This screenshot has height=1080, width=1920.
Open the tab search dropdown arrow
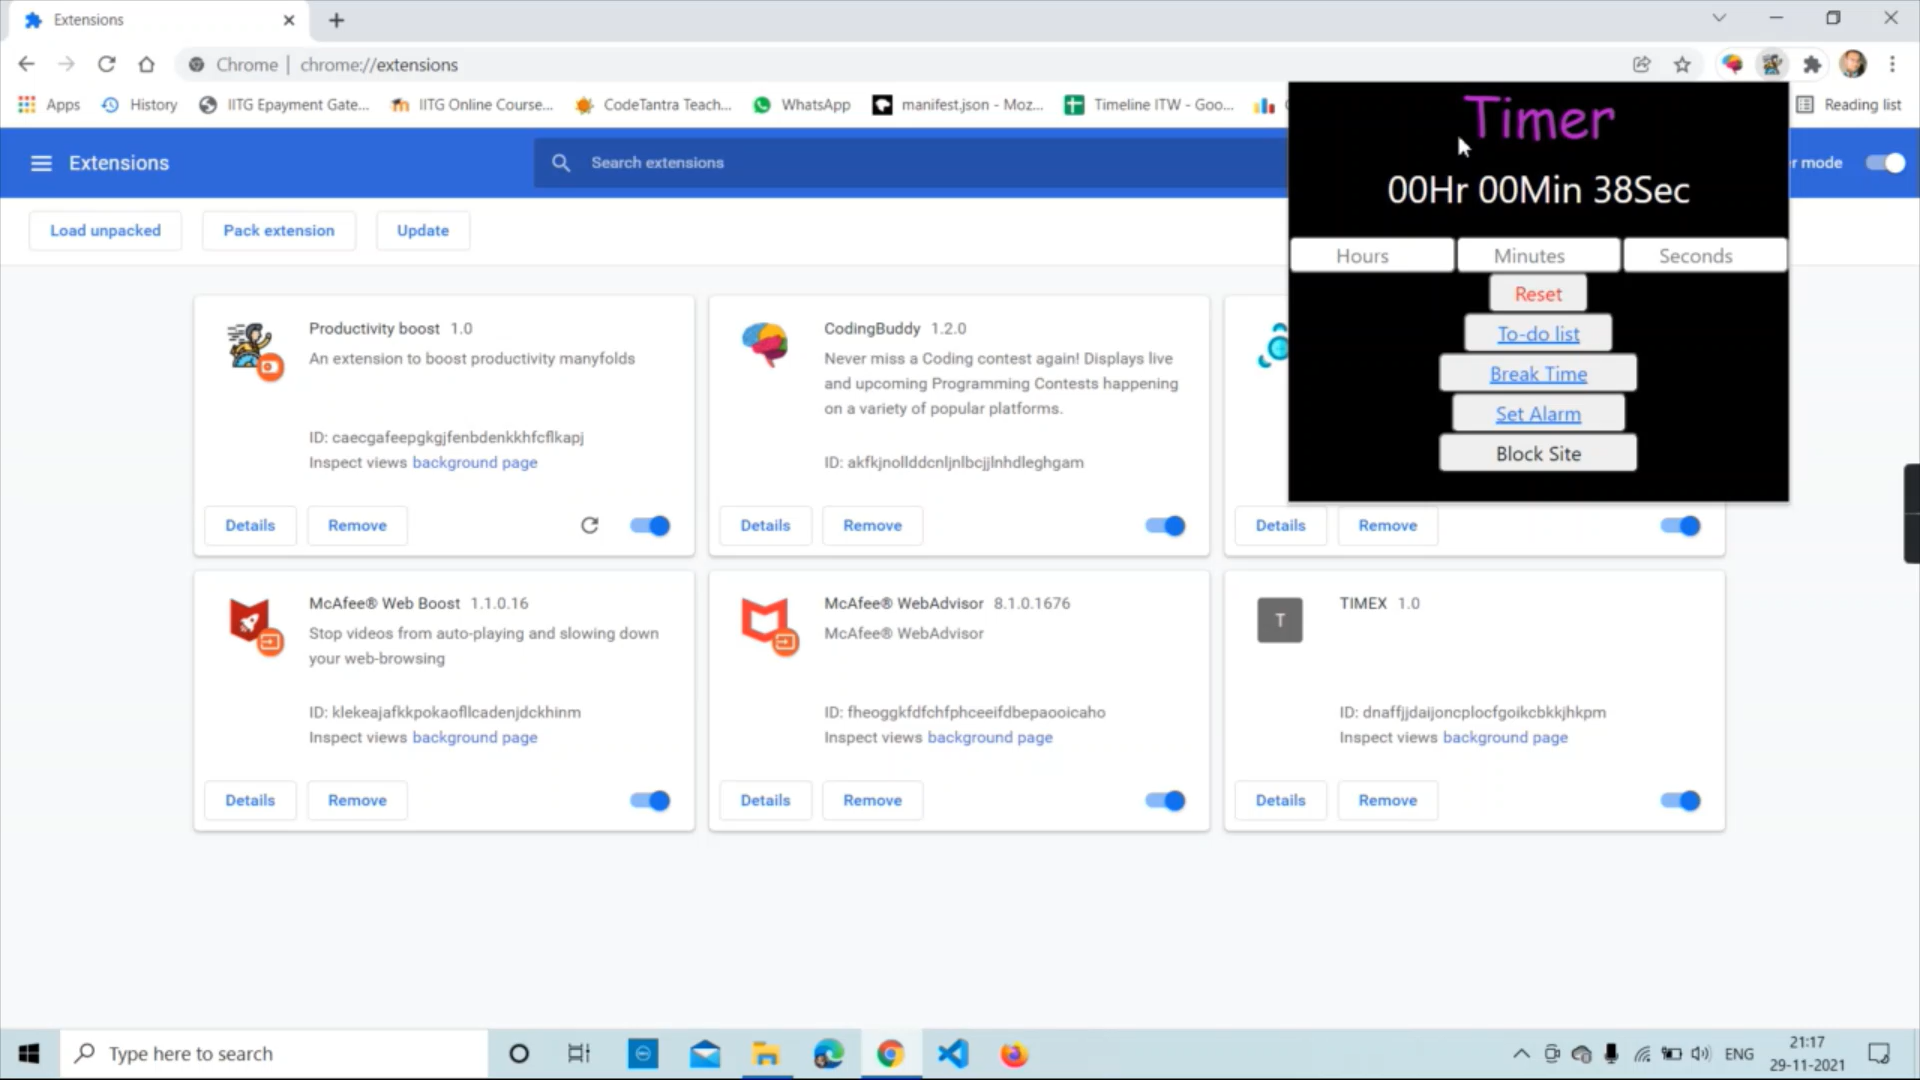[1719, 17]
